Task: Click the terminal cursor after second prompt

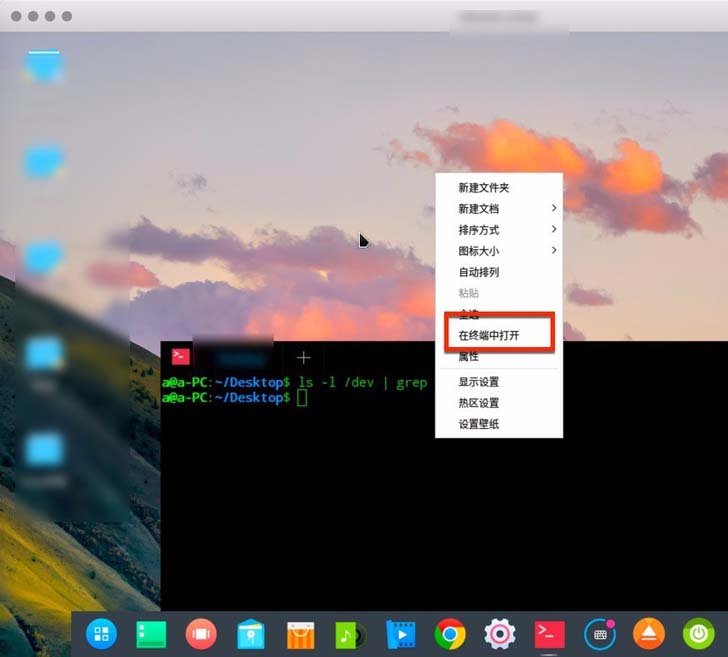Action: (x=302, y=397)
